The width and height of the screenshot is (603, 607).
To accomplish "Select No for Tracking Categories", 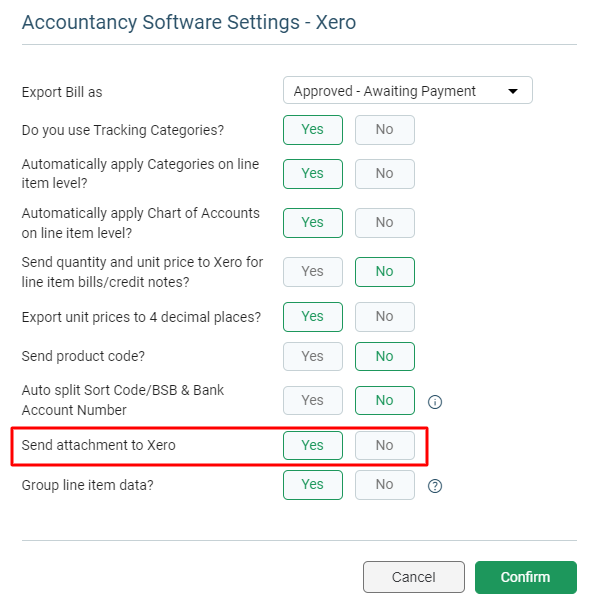I will [x=385, y=130].
